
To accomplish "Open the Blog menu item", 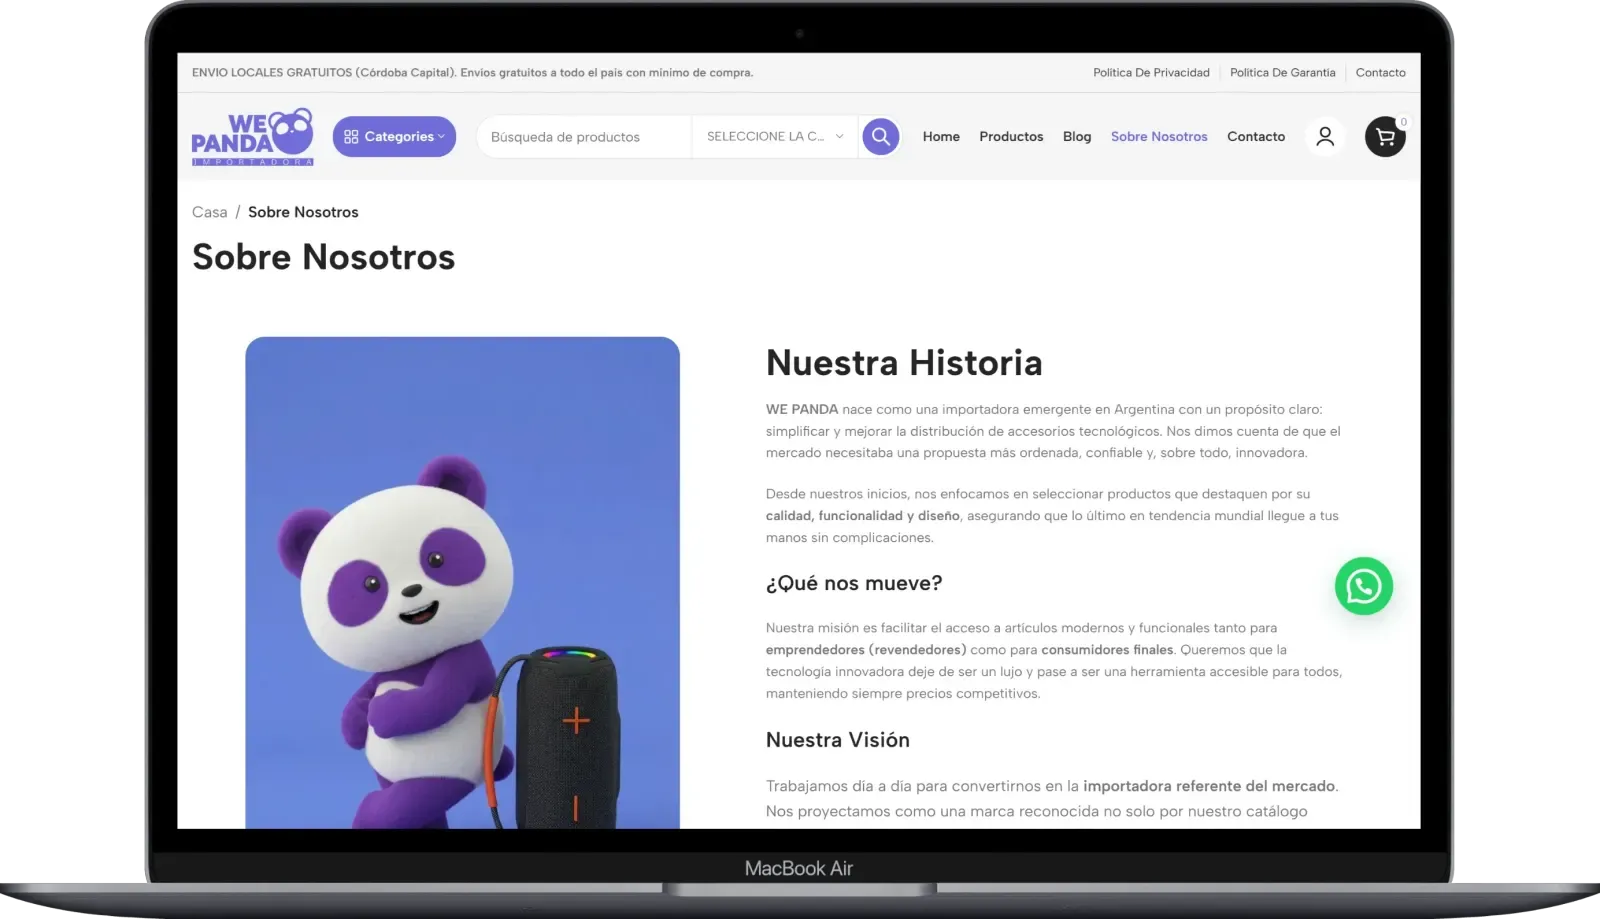I will 1077,137.
